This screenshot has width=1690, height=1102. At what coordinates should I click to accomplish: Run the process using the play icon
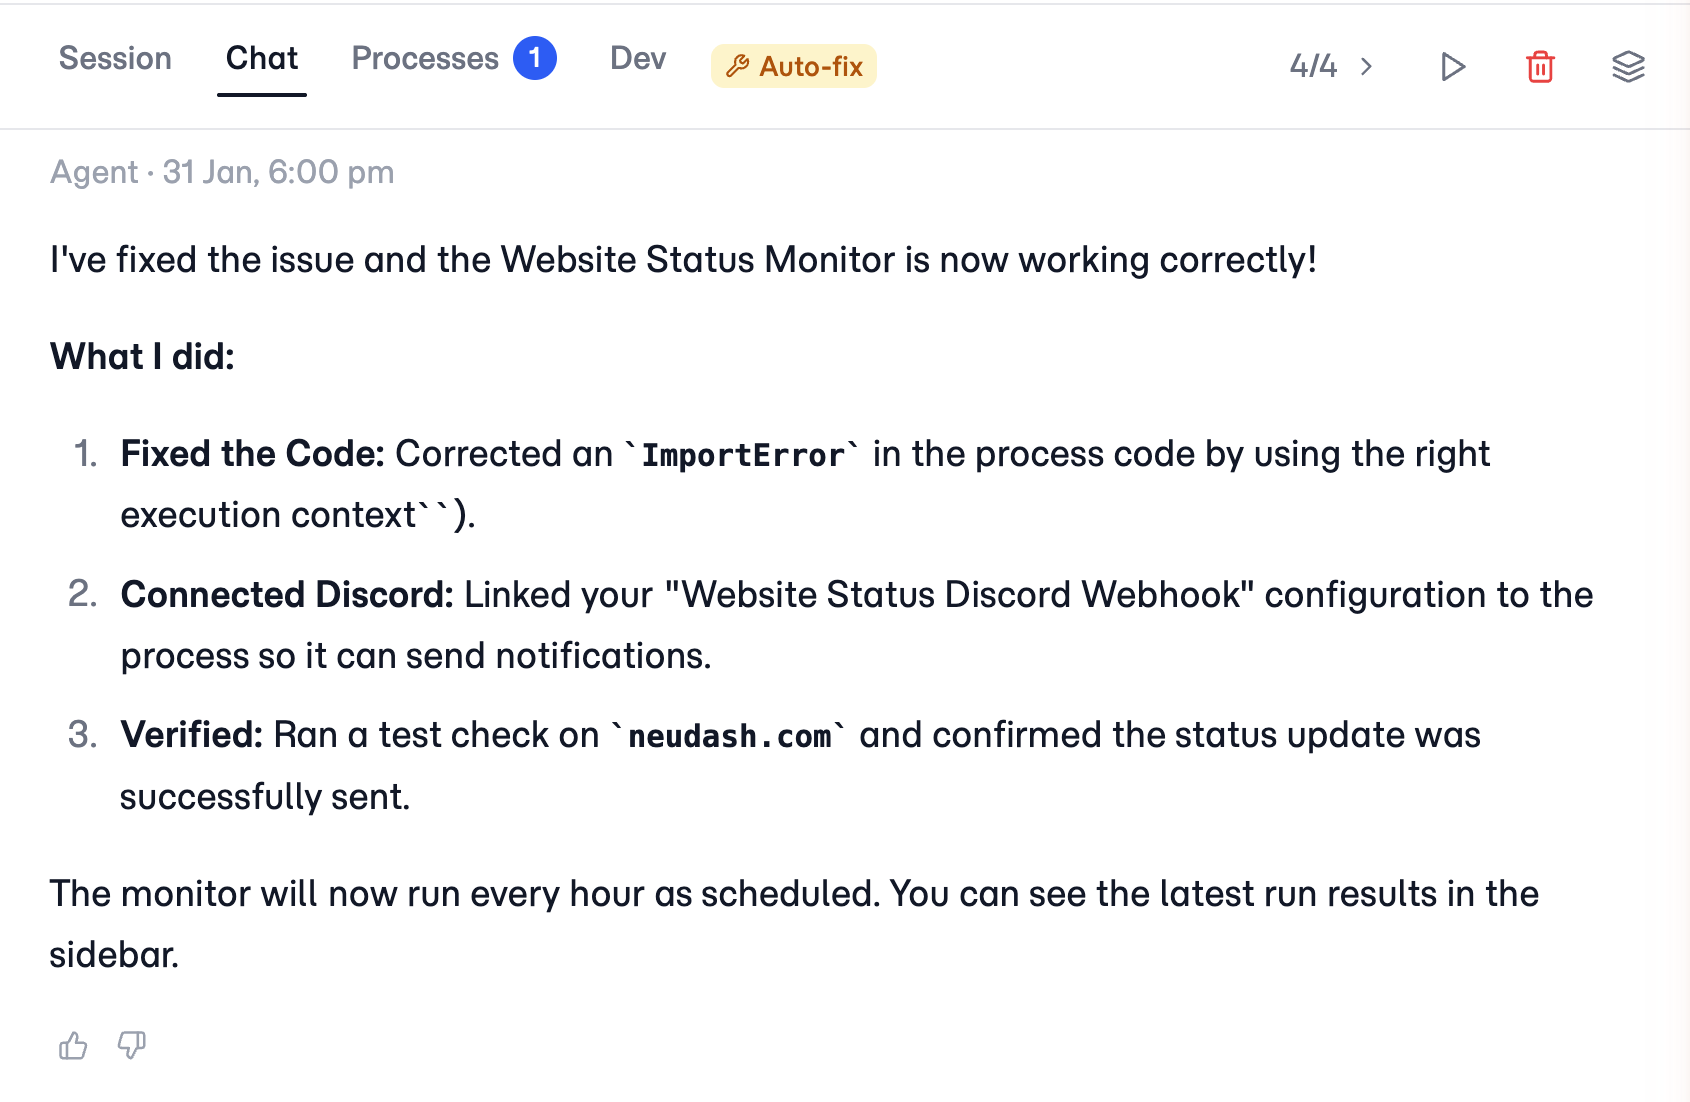coord(1452,66)
